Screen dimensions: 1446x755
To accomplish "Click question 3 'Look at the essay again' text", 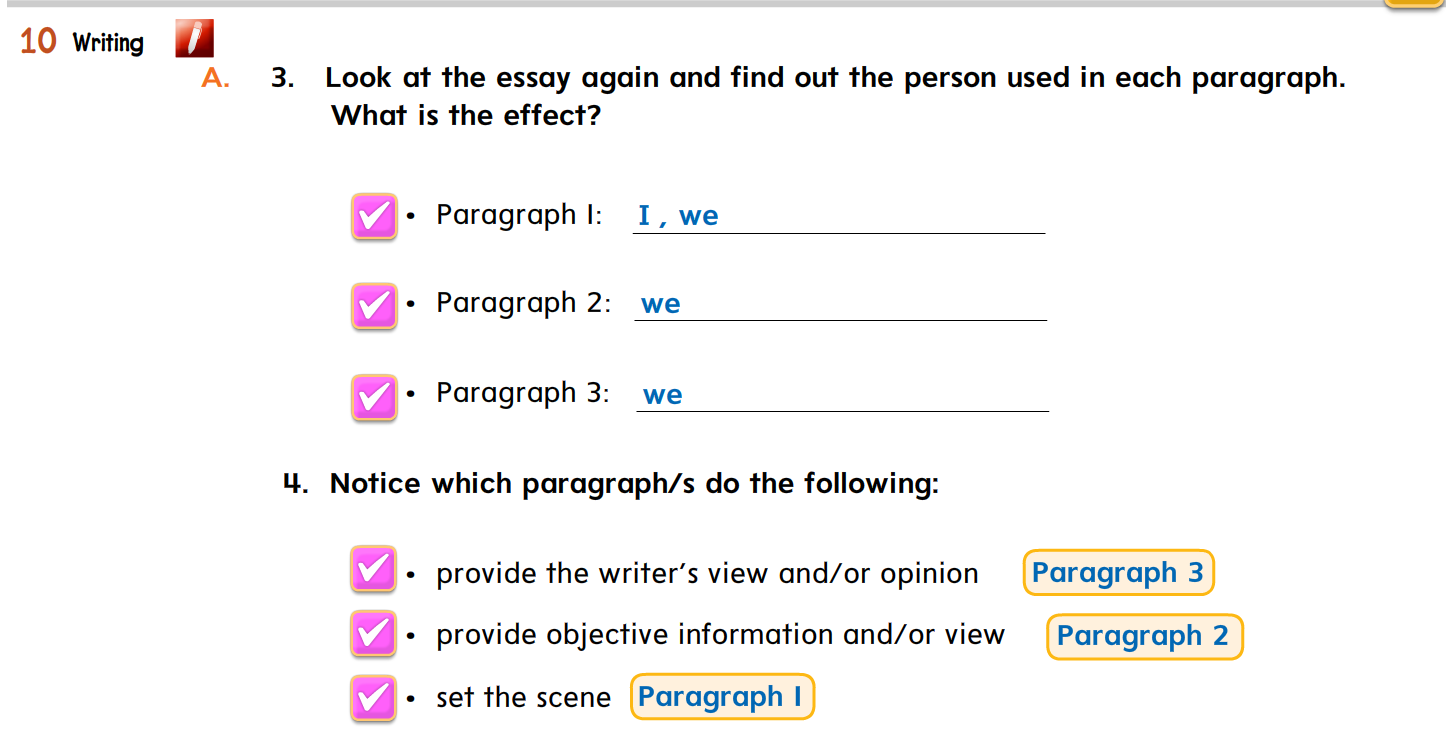I will [x=835, y=78].
